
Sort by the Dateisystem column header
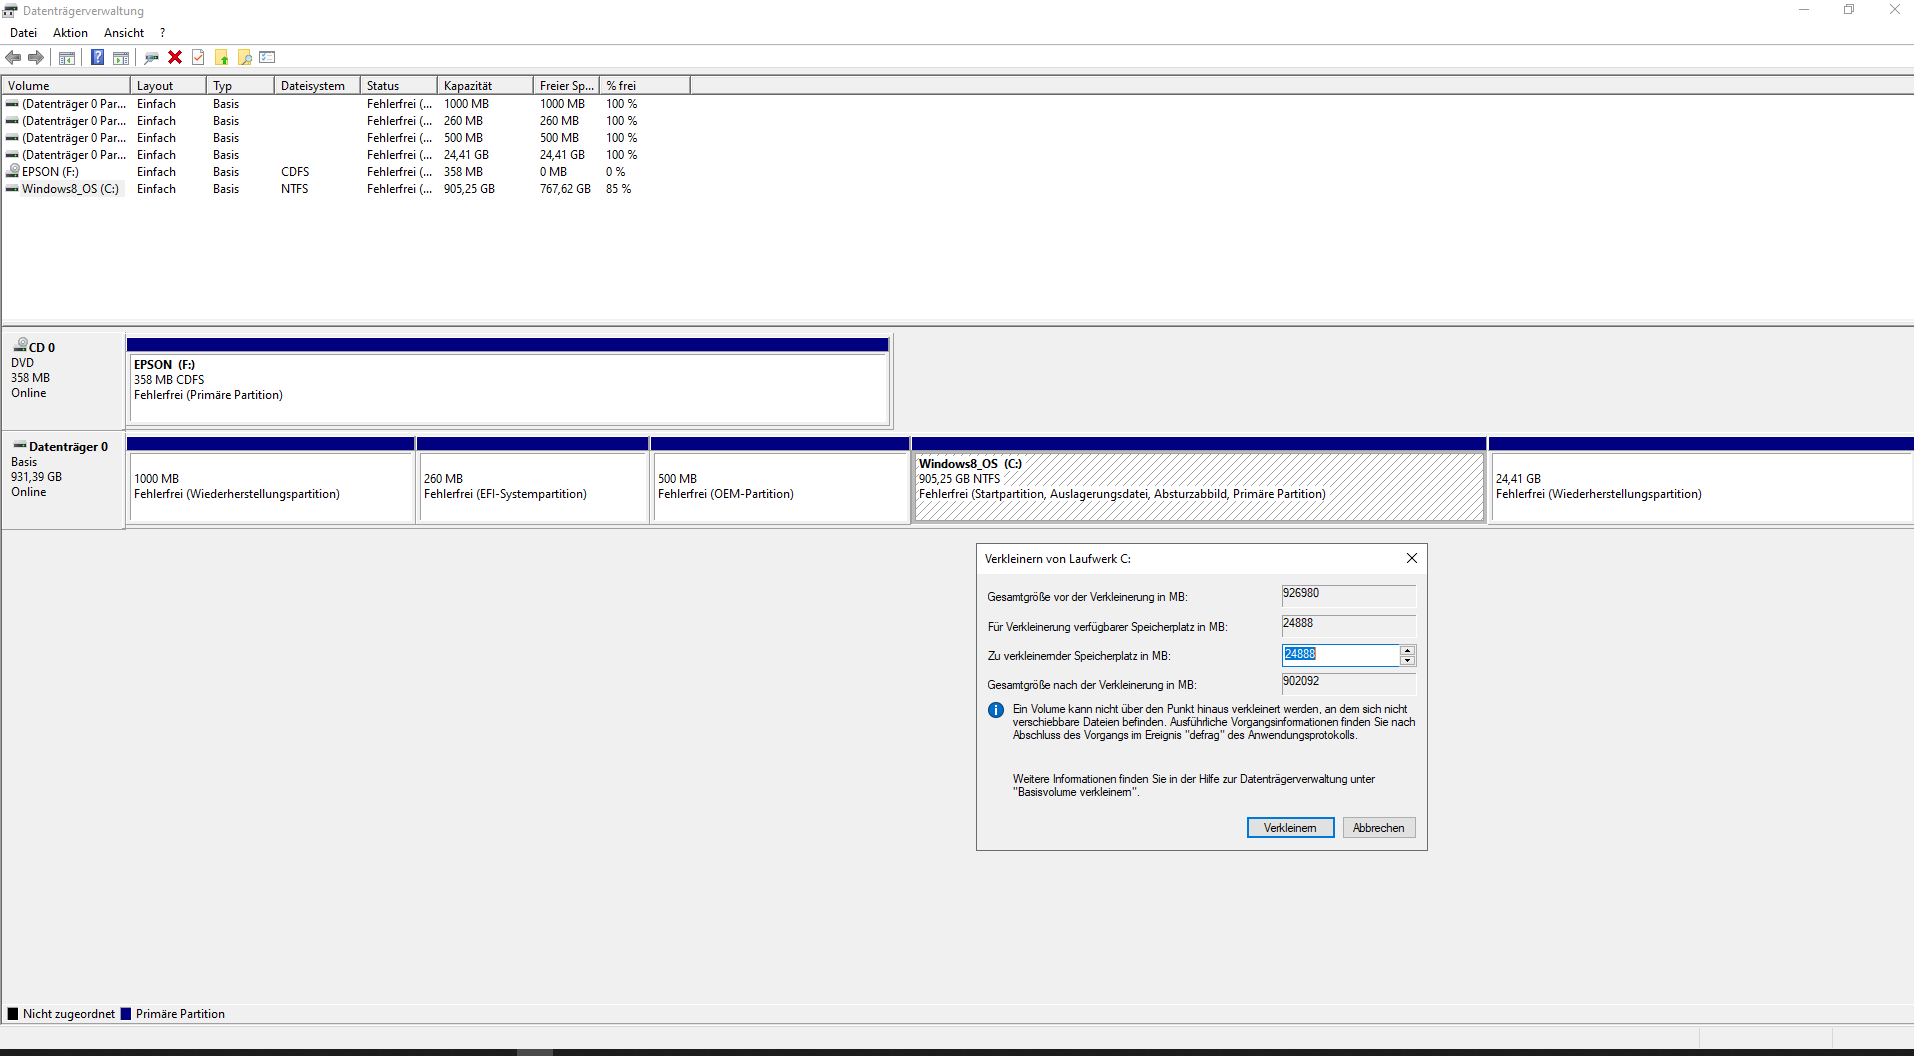317,86
